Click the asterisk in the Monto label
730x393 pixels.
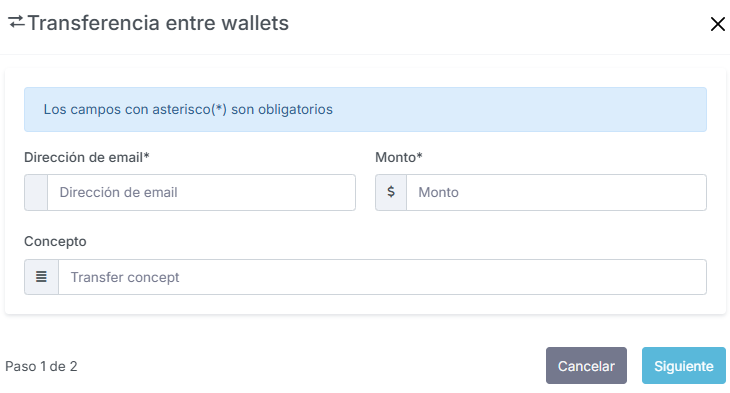(x=419, y=155)
